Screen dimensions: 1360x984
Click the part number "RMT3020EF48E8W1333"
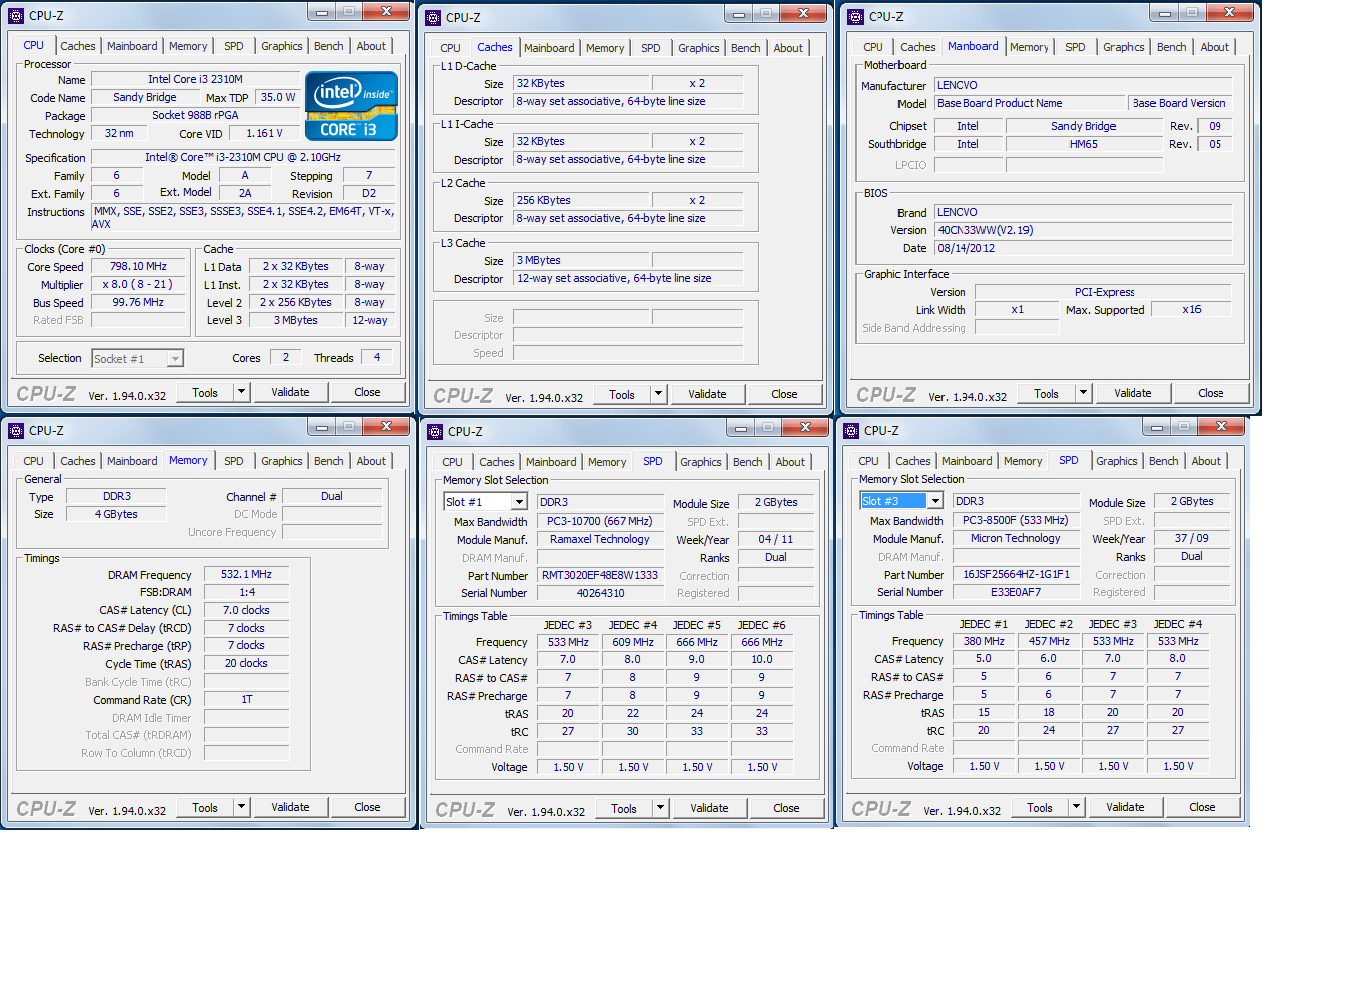tap(600, 575)
